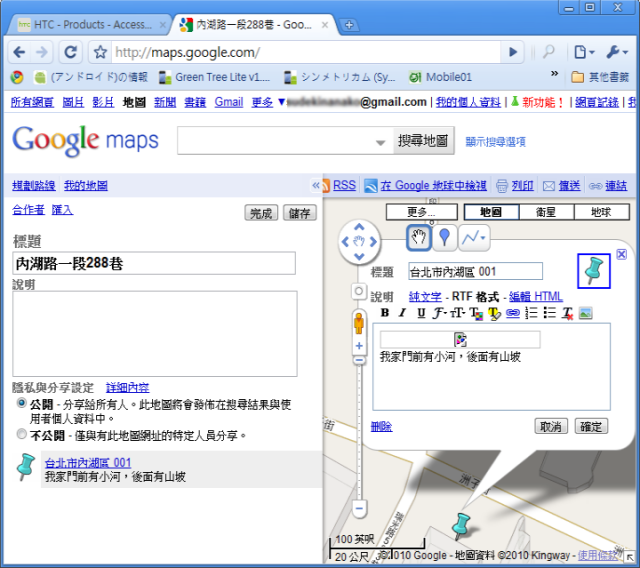Open 台北市內湖區 001 placemark in list

(88, 463)
